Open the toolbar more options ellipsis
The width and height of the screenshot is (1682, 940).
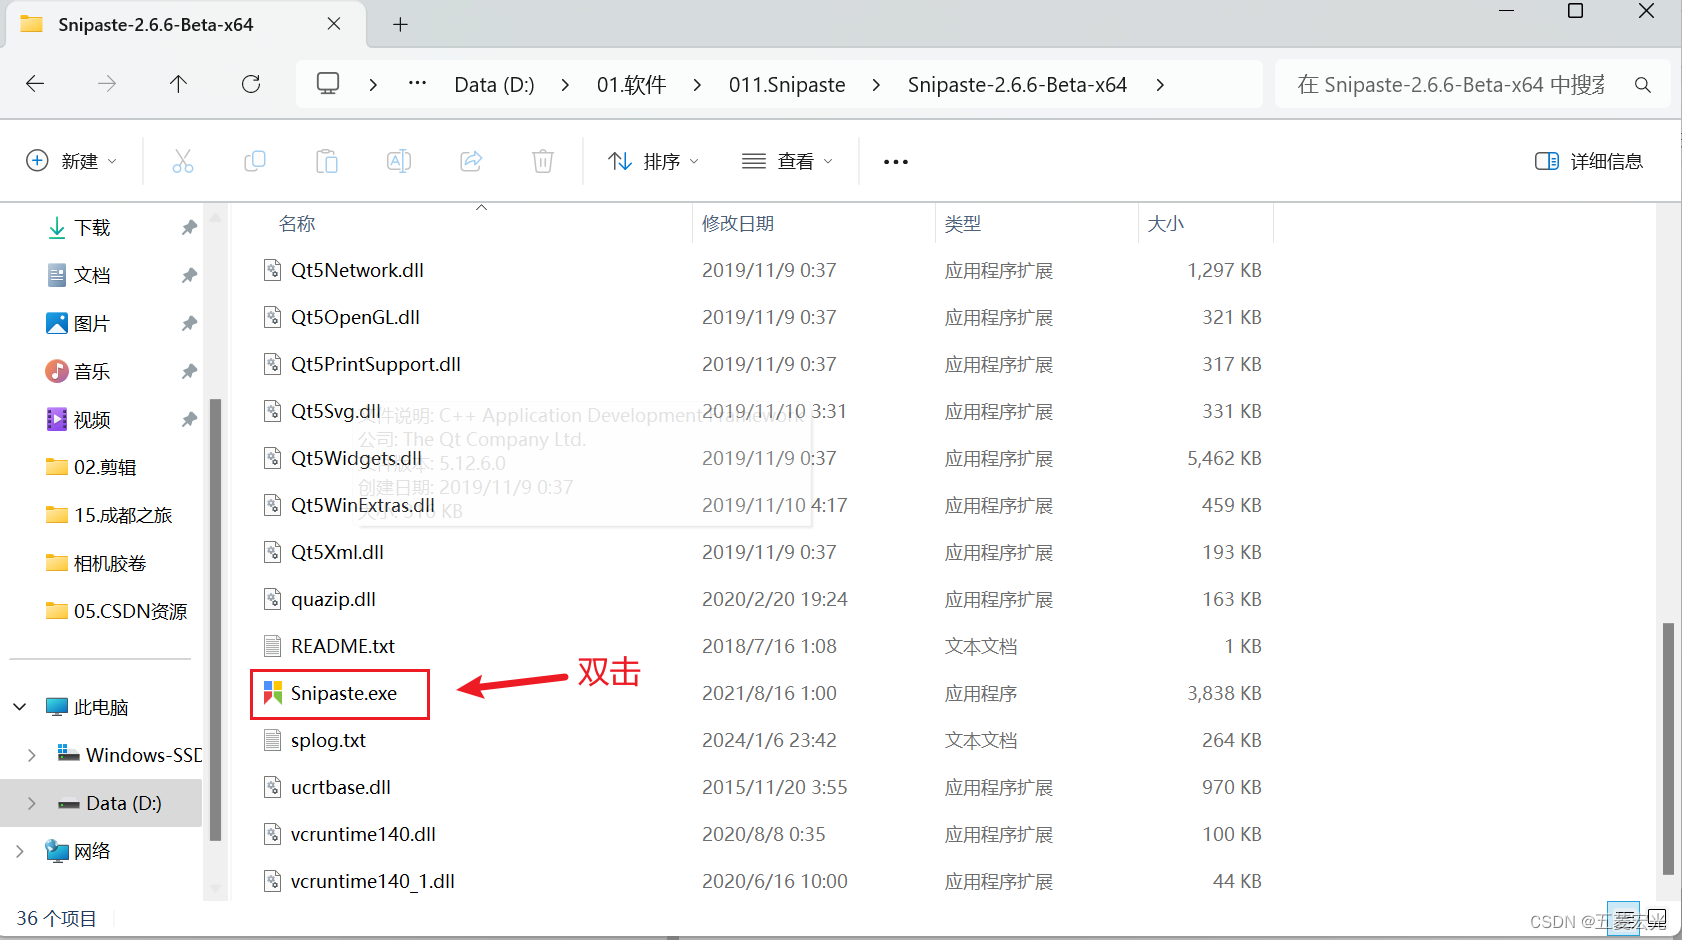point(896,162)
